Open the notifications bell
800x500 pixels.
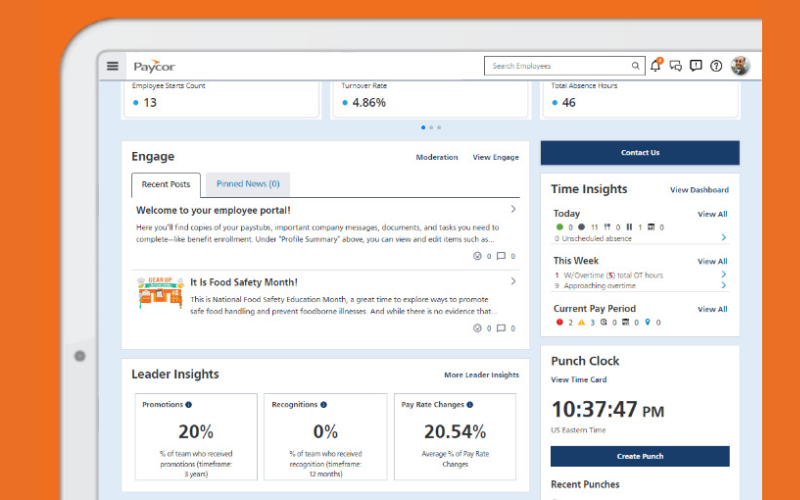656,65
